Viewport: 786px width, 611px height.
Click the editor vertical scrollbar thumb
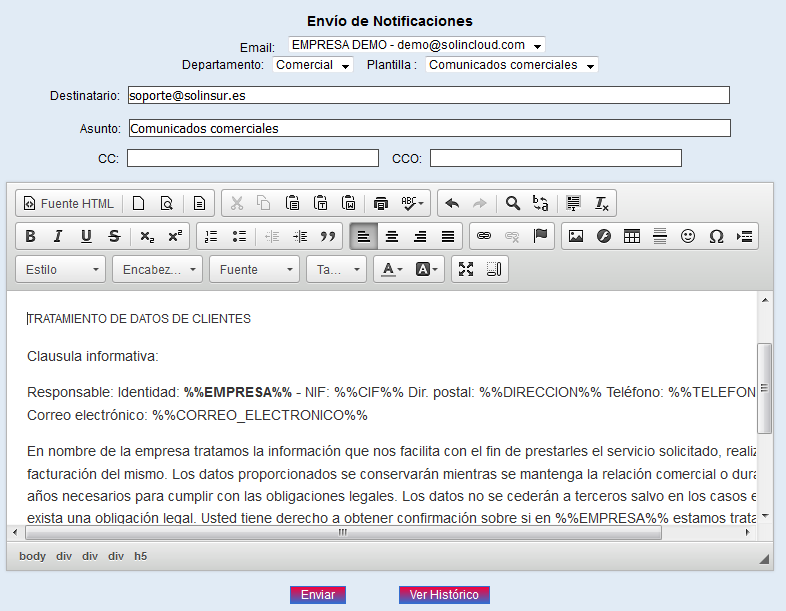764,388
